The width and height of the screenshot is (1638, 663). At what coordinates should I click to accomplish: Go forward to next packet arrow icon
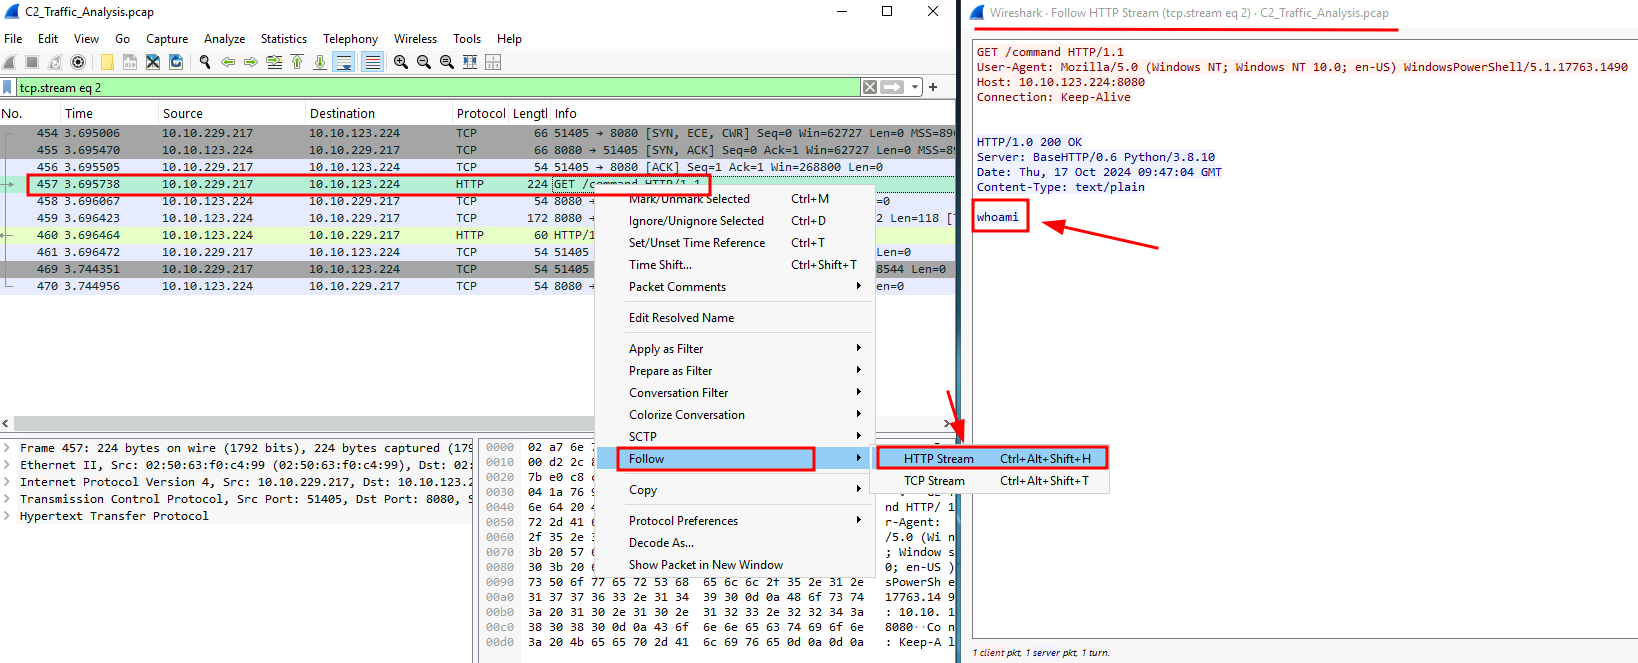coord(251,62)
